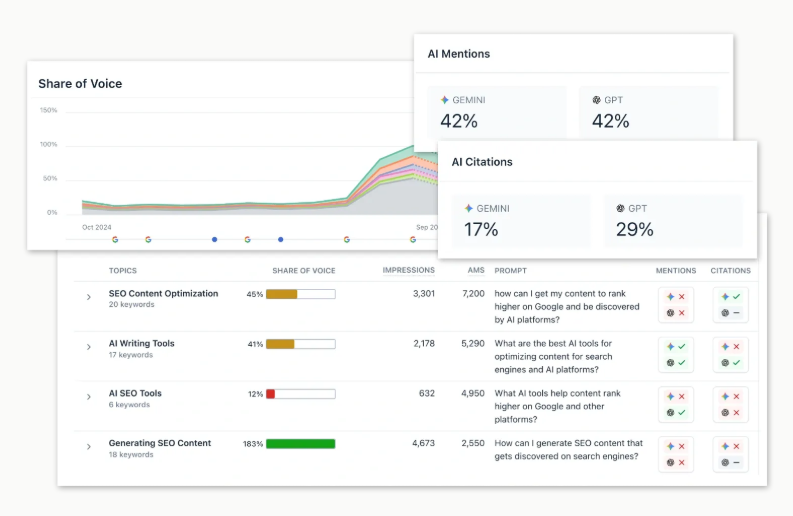Select the GPT icon in AI Citations card
Image resolution: width=793 pixels, height=516 pixels.
pos(621,208)
